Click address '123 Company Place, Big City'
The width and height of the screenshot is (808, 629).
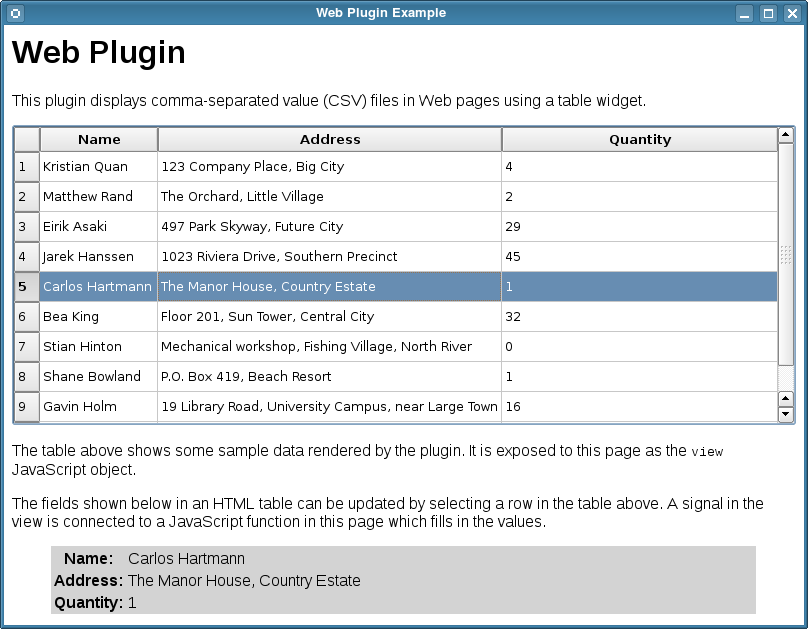(x=330, y=166)
